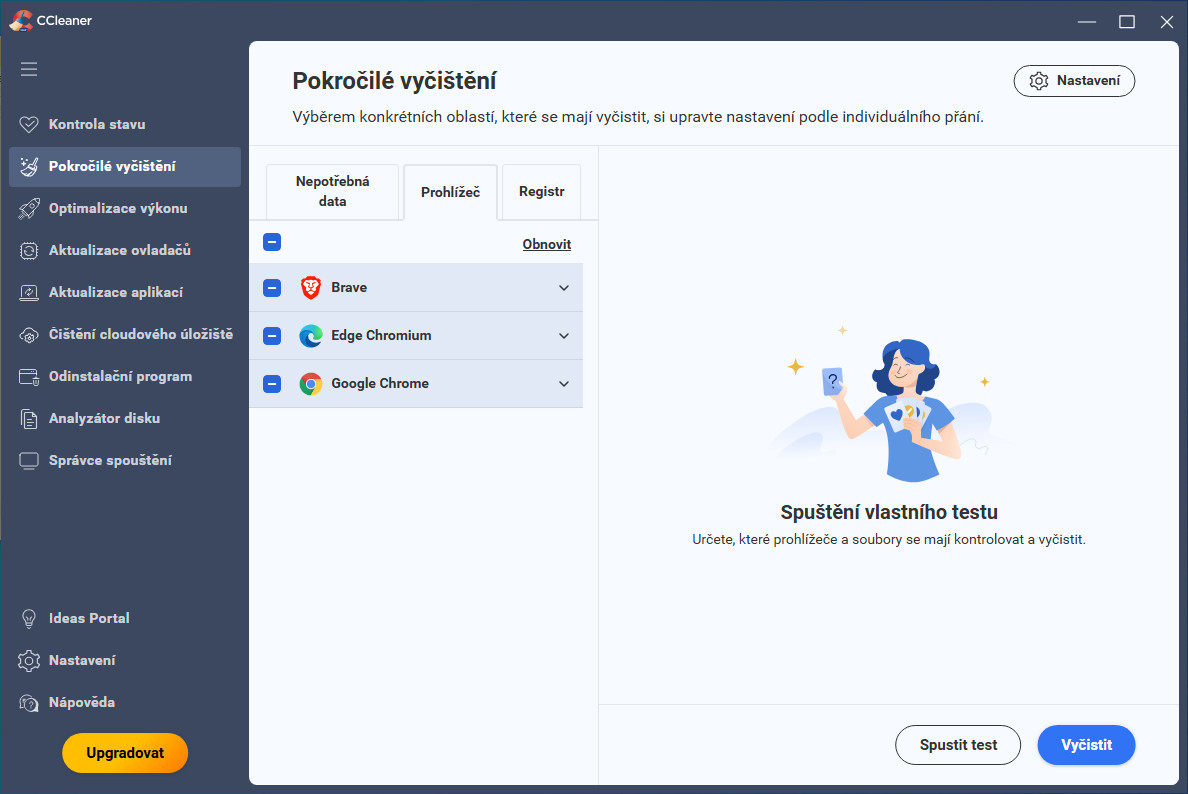Click the Ideas Portal label
The width and height of the screenshot is (1188, 794).
click(89, 618)
